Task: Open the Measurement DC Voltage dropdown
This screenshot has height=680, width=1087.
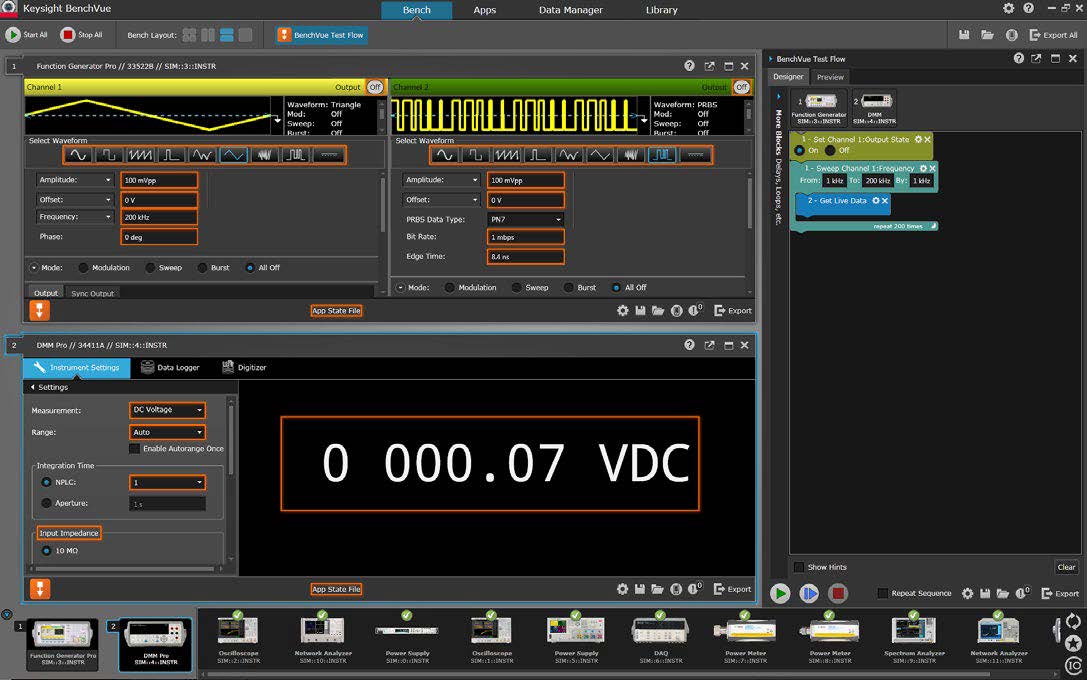Action: (167, 410)
